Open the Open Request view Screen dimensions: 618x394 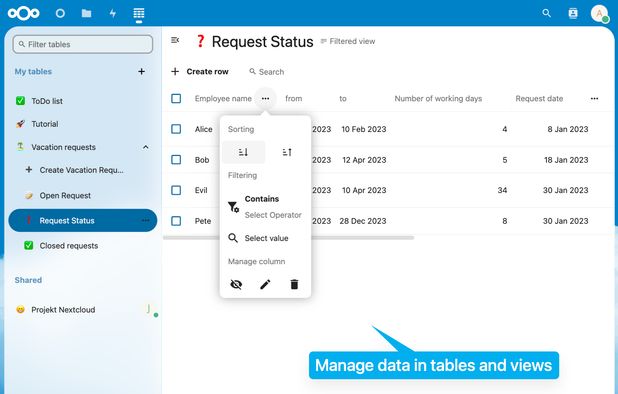click(82, 195)
